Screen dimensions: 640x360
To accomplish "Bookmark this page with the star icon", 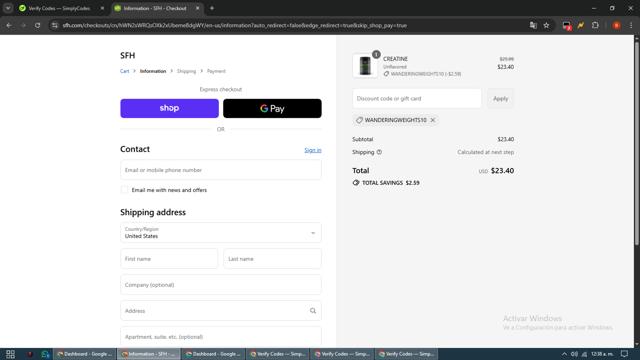I will pos(547,25).
